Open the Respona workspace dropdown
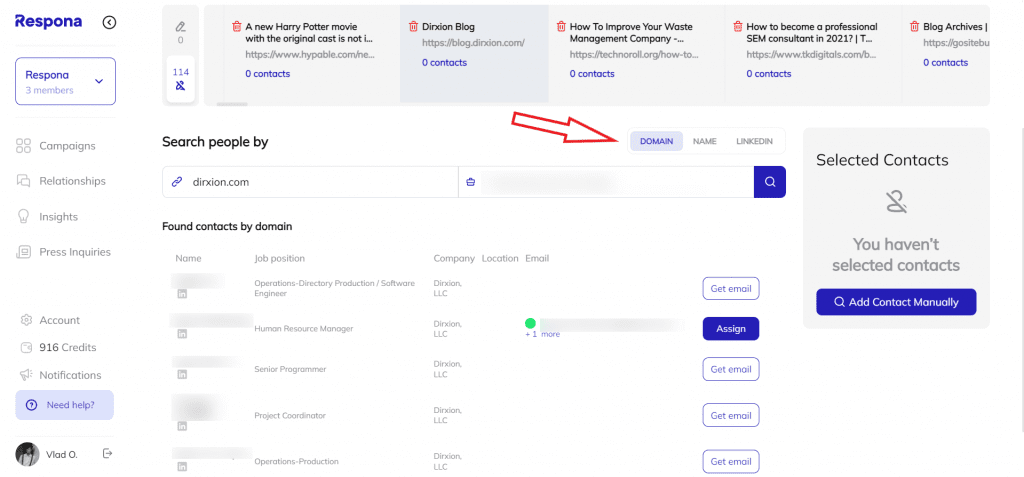Viewport: 1024px width, 477px height. (65, 81)
